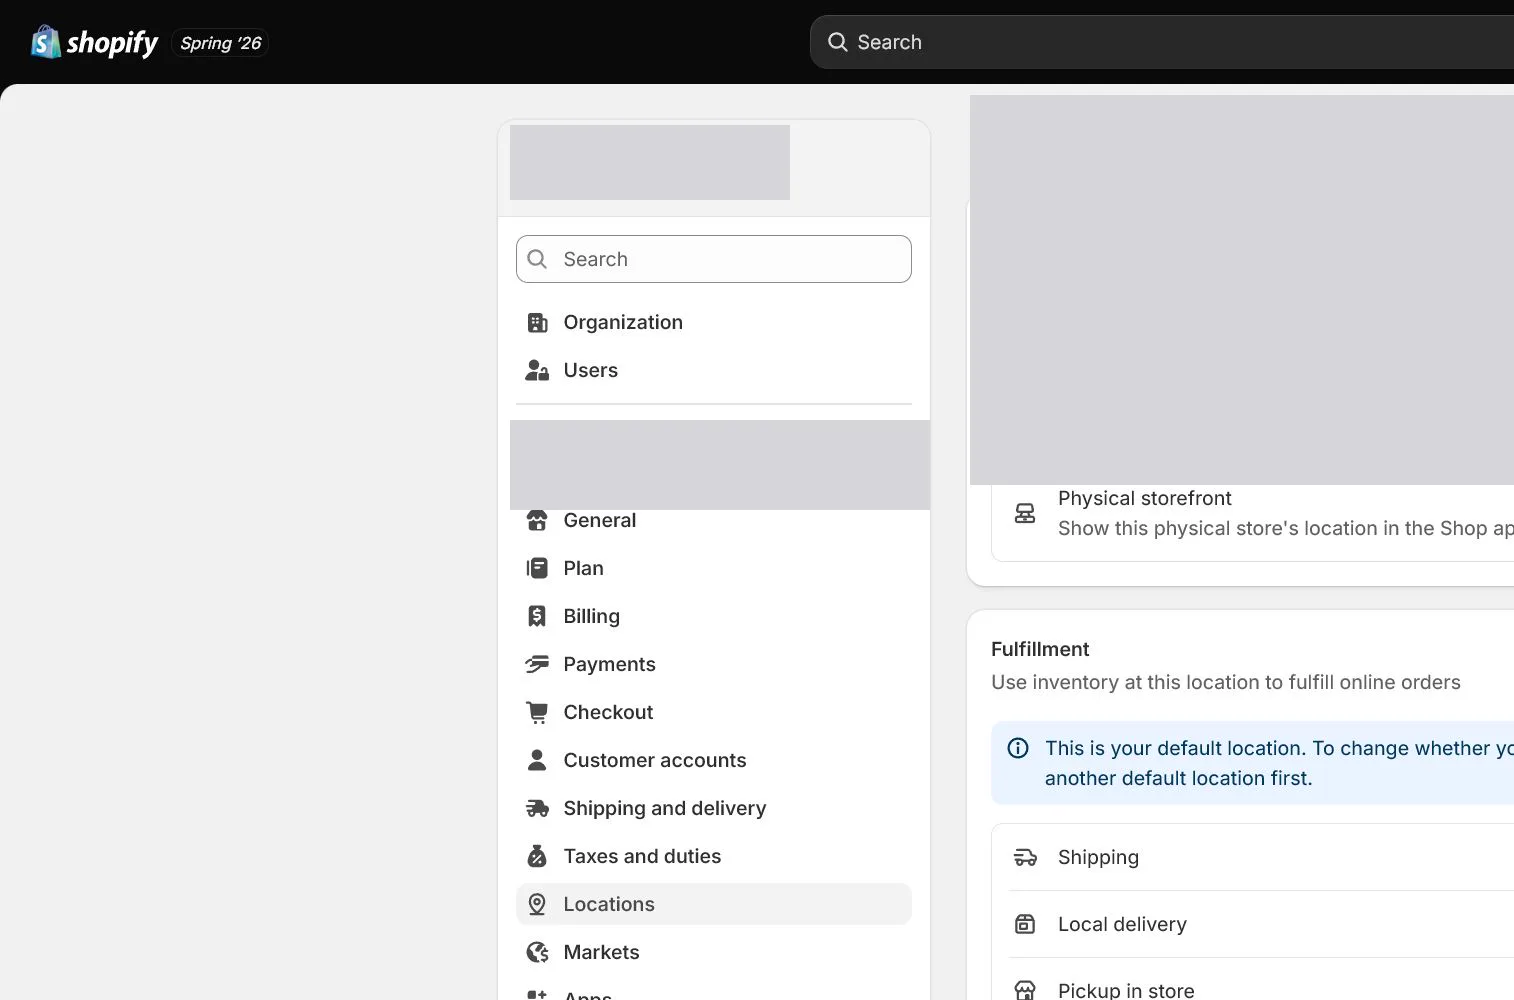Click the Local delivery icon

[1025, 924]
